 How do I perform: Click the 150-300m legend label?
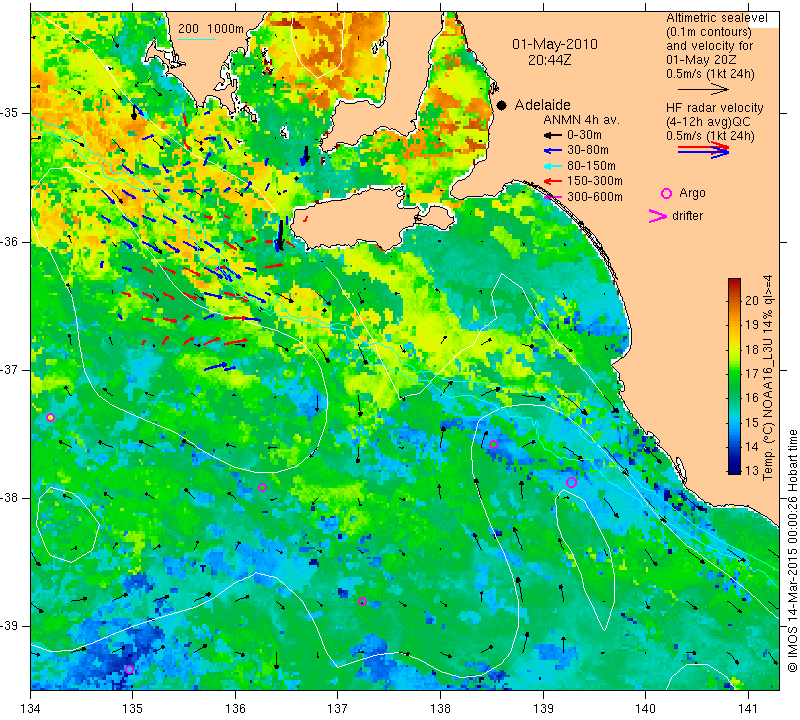594,181
